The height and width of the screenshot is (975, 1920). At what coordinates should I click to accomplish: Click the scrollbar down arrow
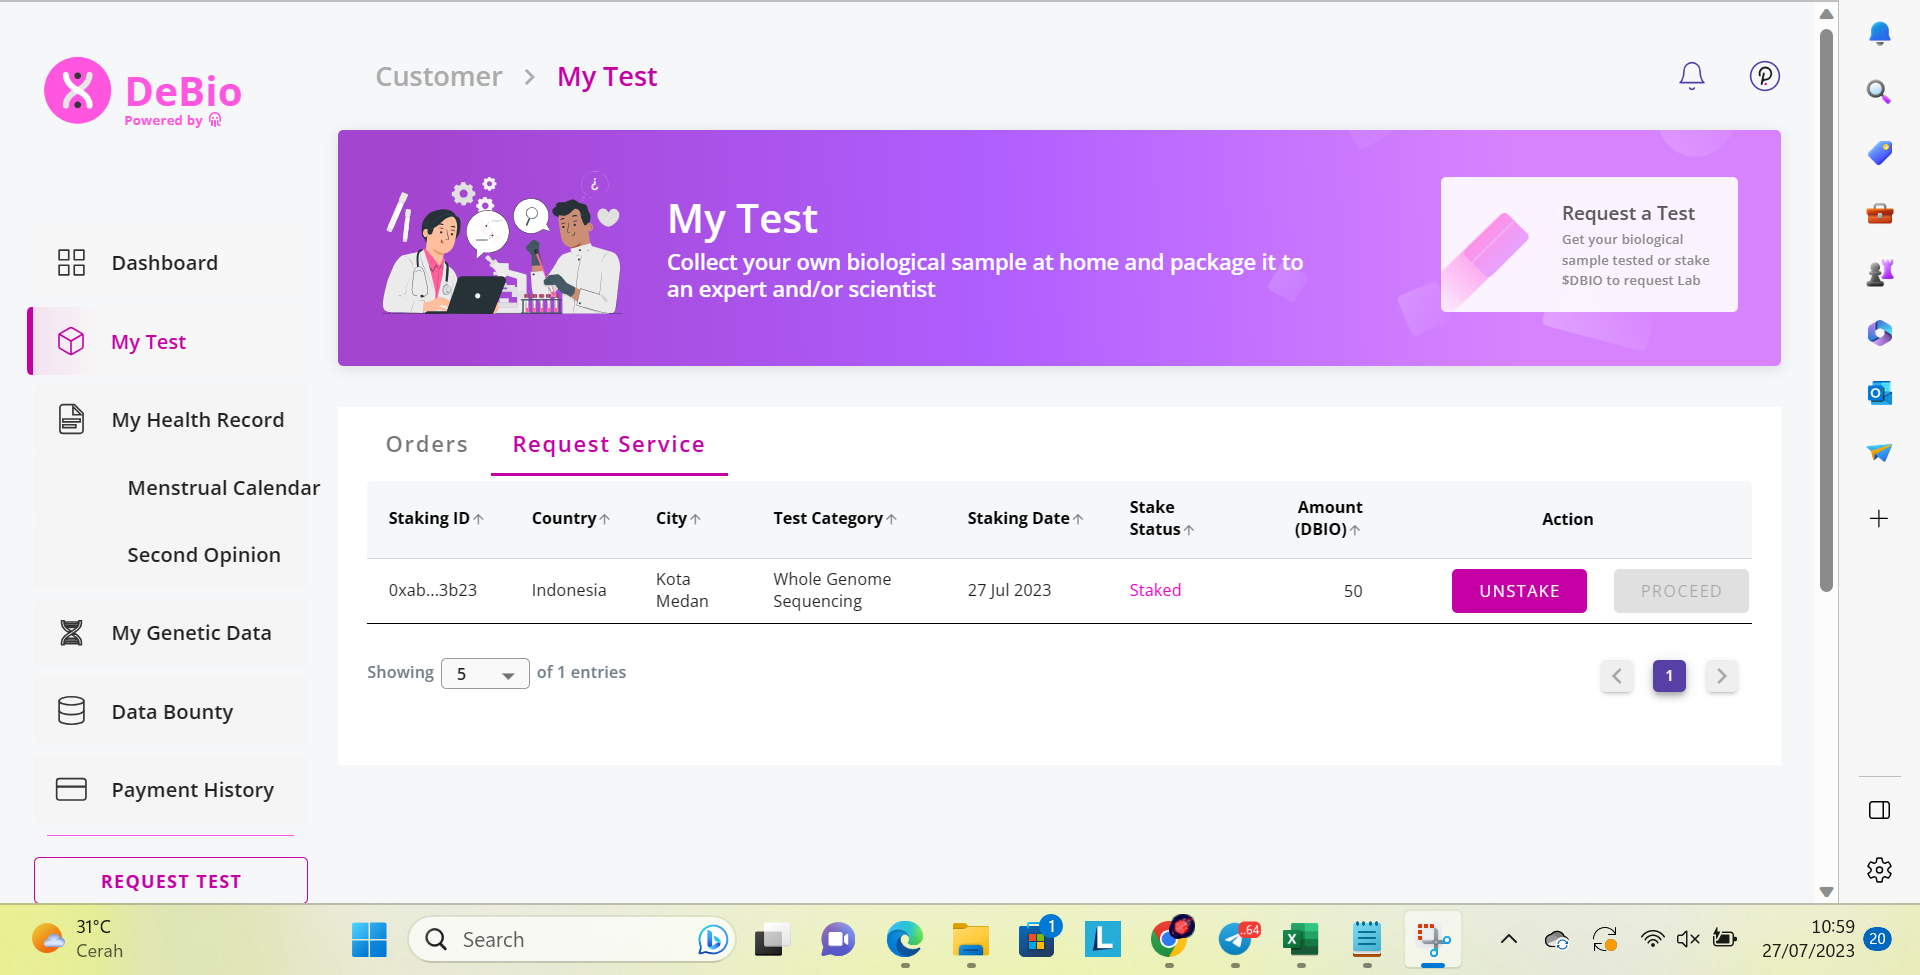point(1826,891)
